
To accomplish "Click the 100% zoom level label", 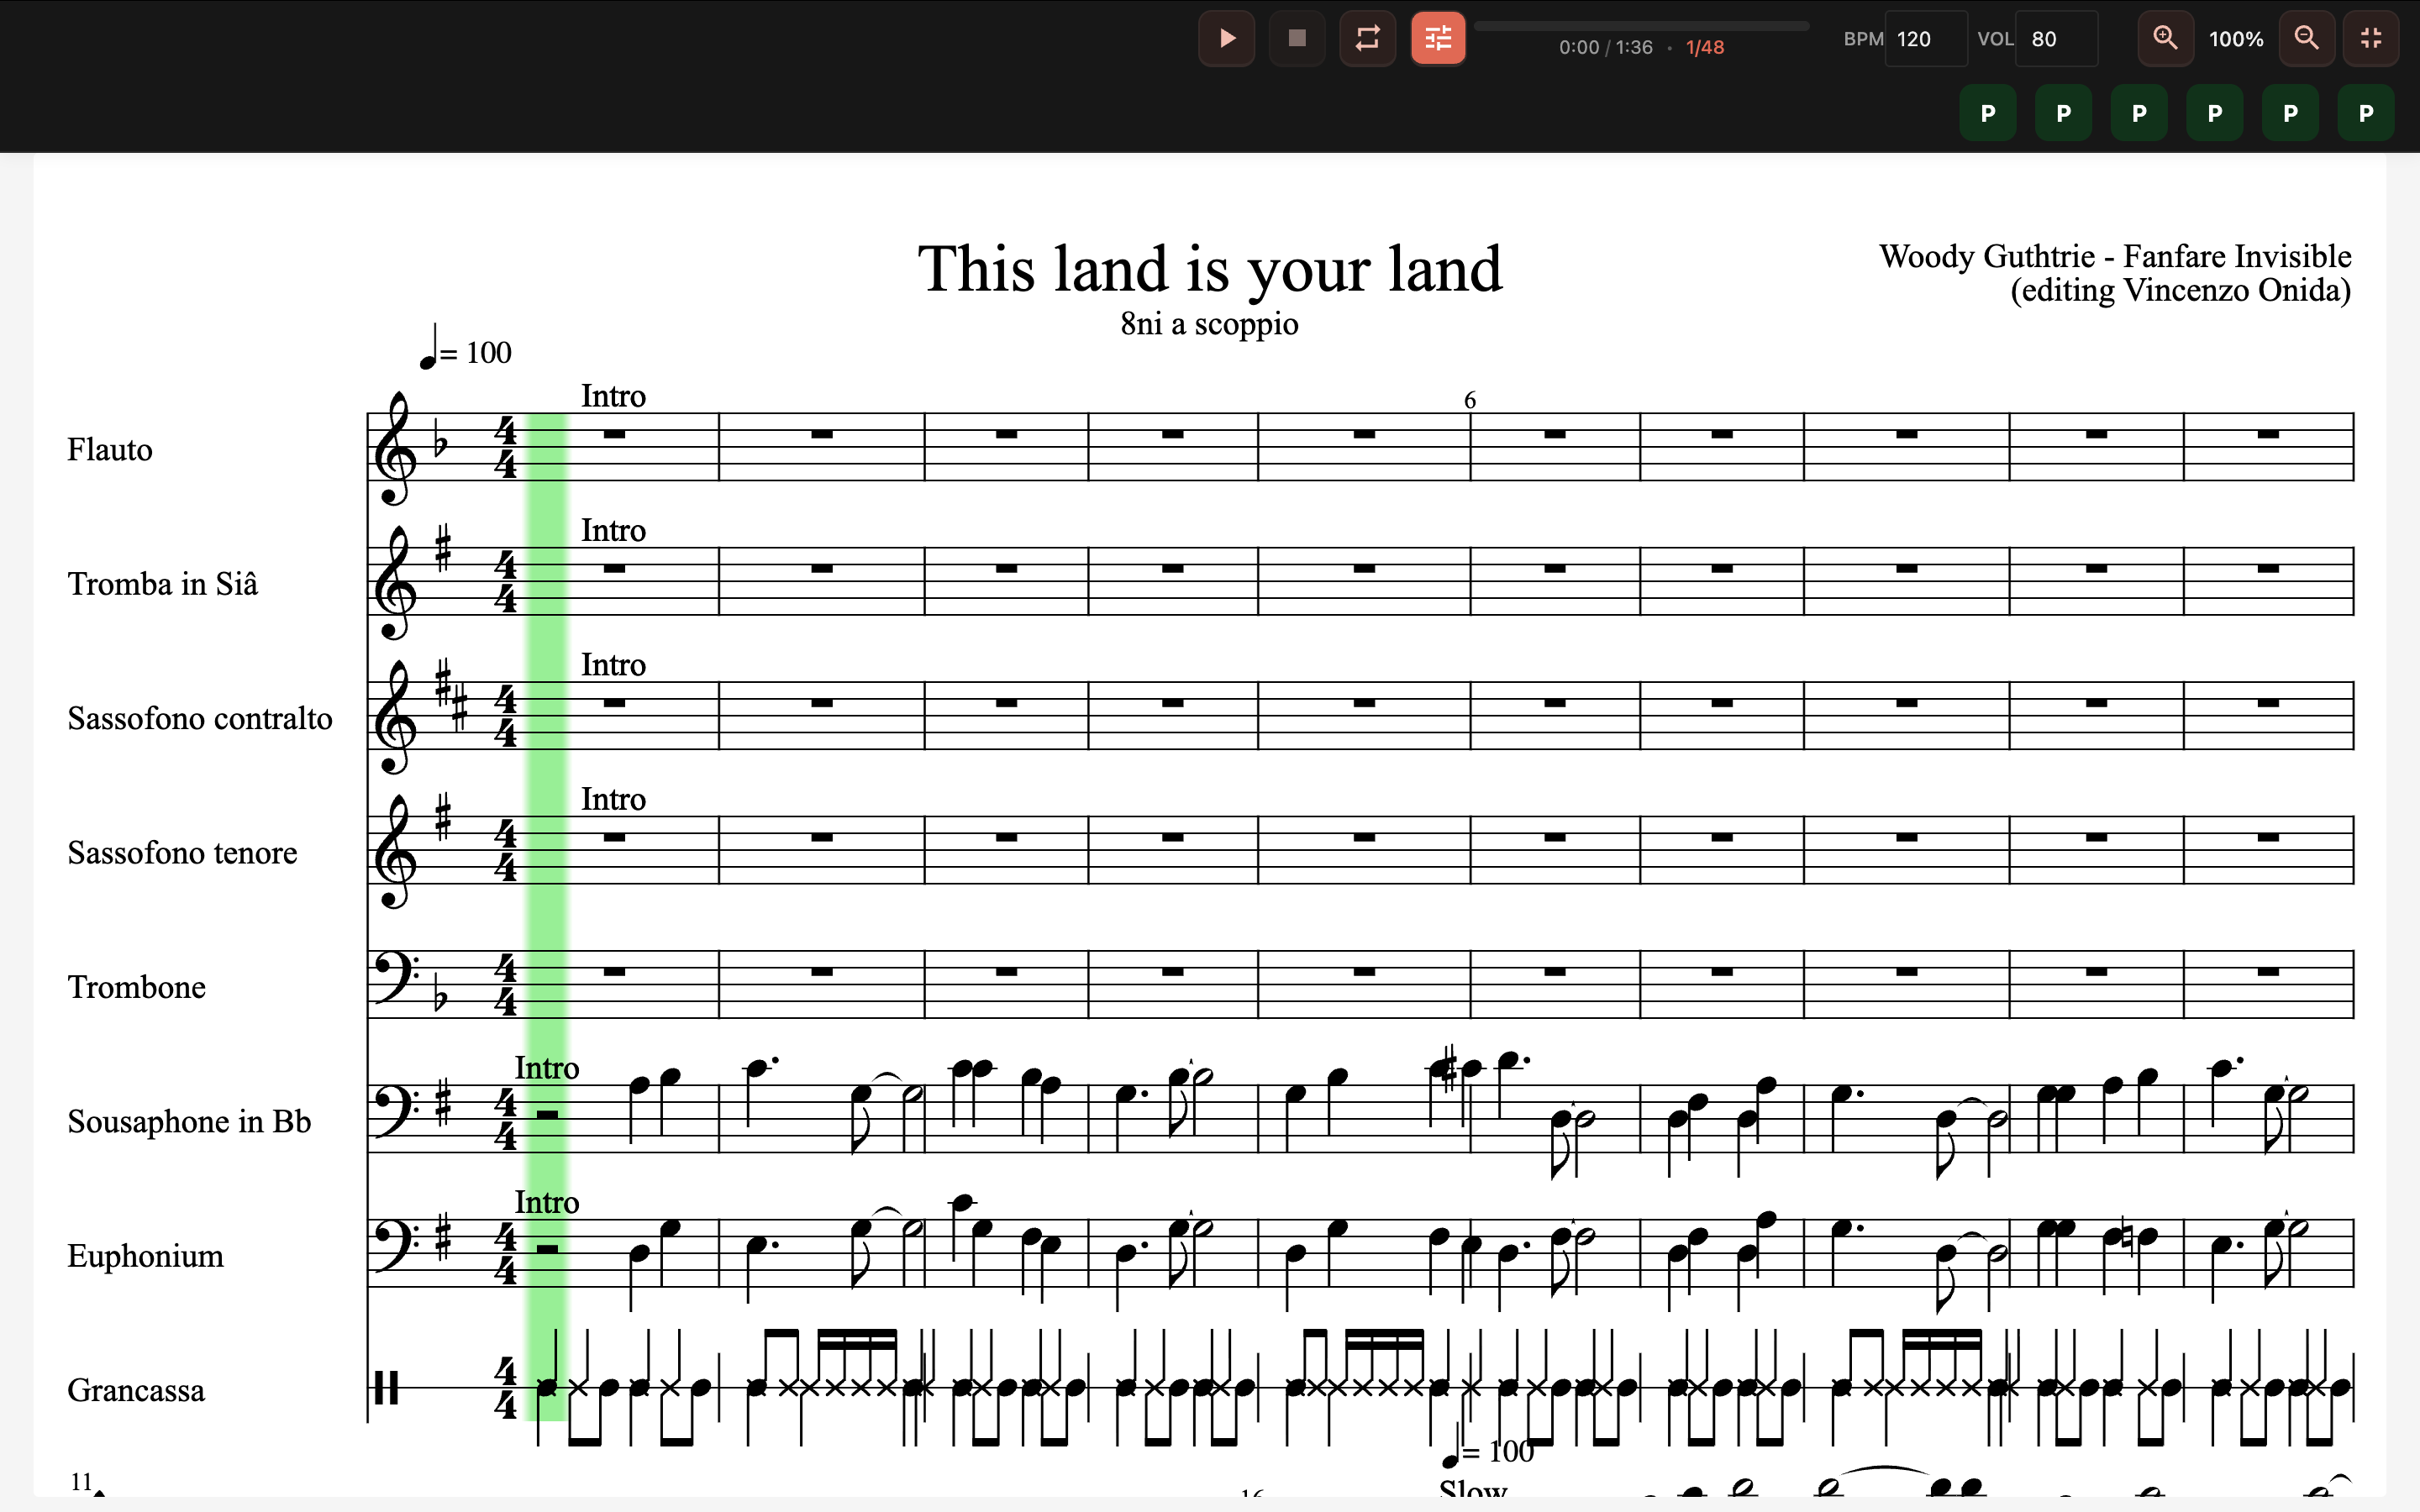I will [x=2236, y=39].
